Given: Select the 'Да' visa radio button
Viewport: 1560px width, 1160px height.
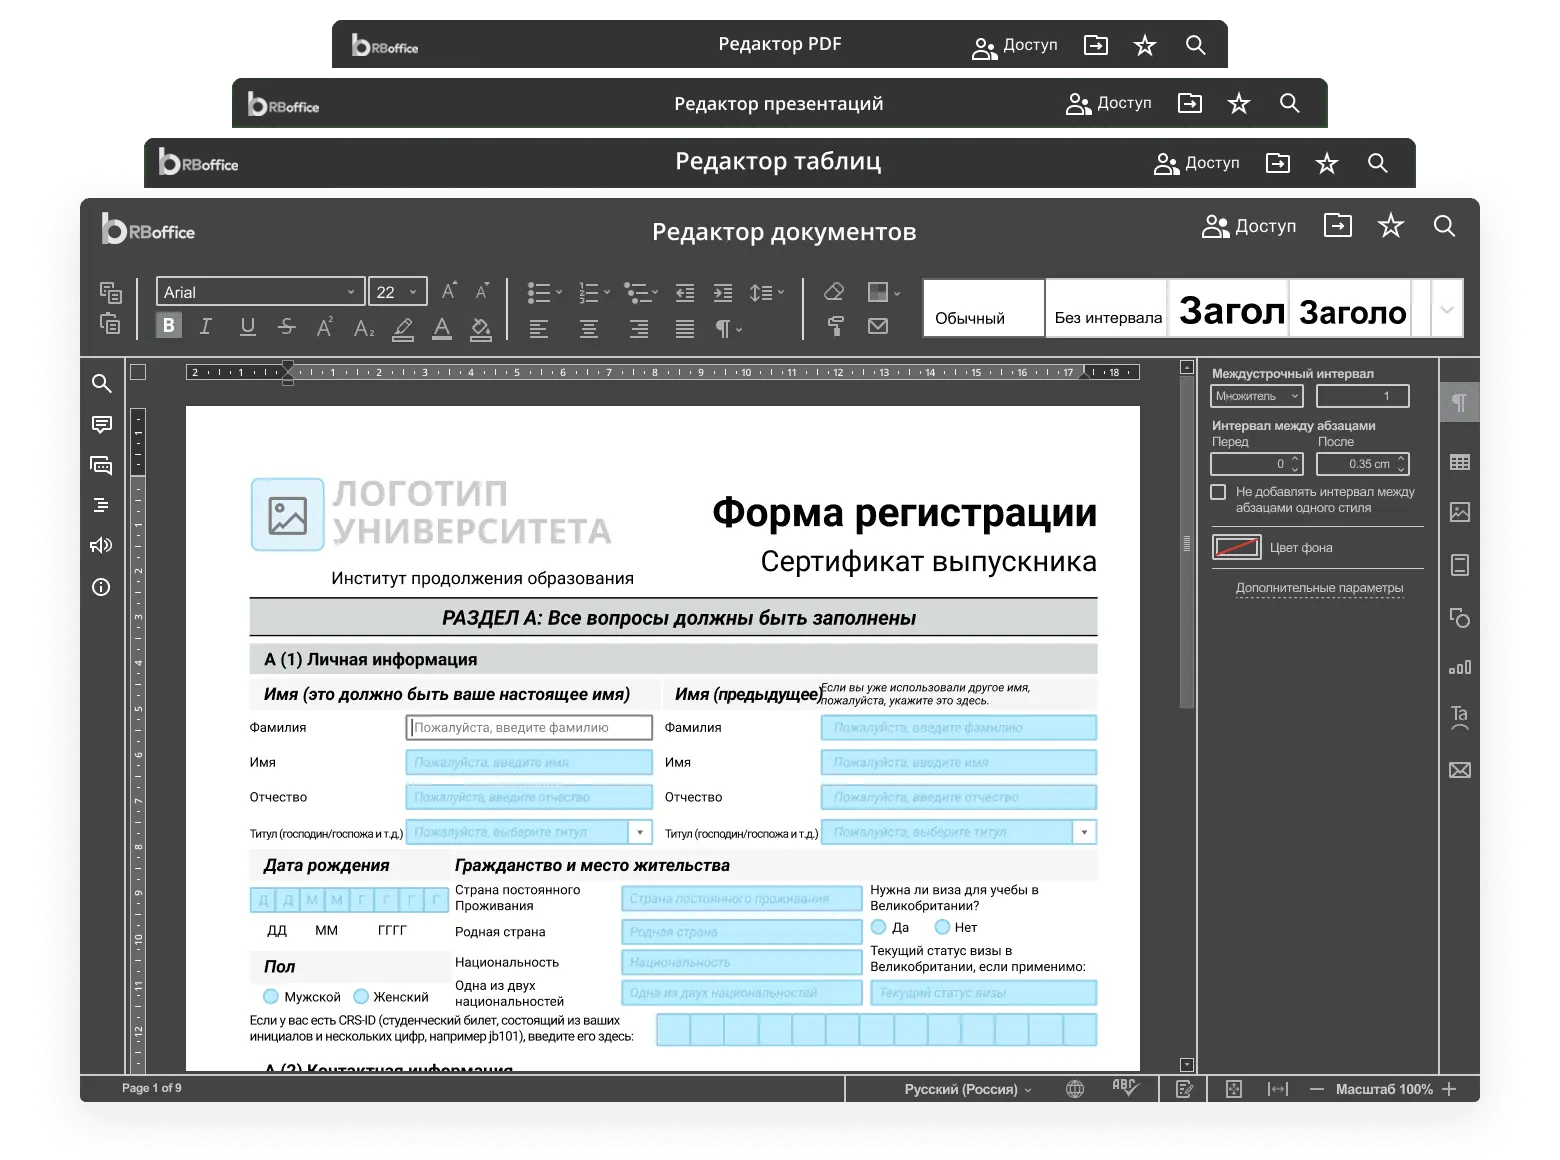Looking at the screenshot, I should pyautogui.click(x=879, y=927).
